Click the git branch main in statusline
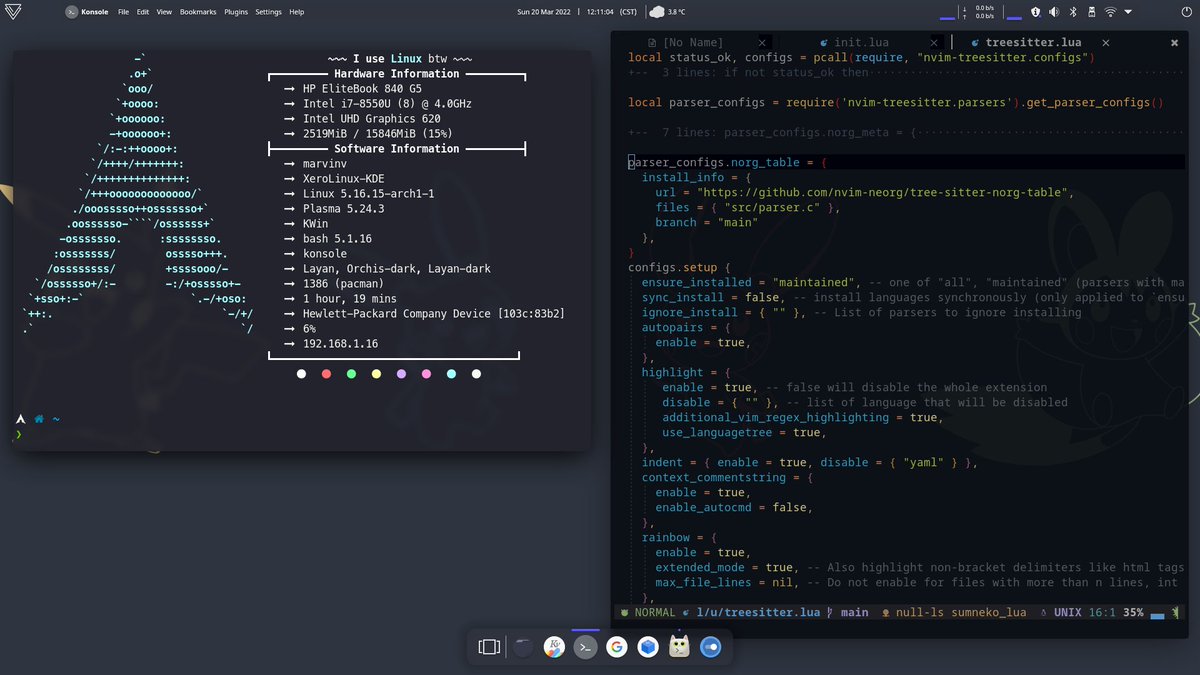This screenshot has width=1200, height=675. coord(848,612)
